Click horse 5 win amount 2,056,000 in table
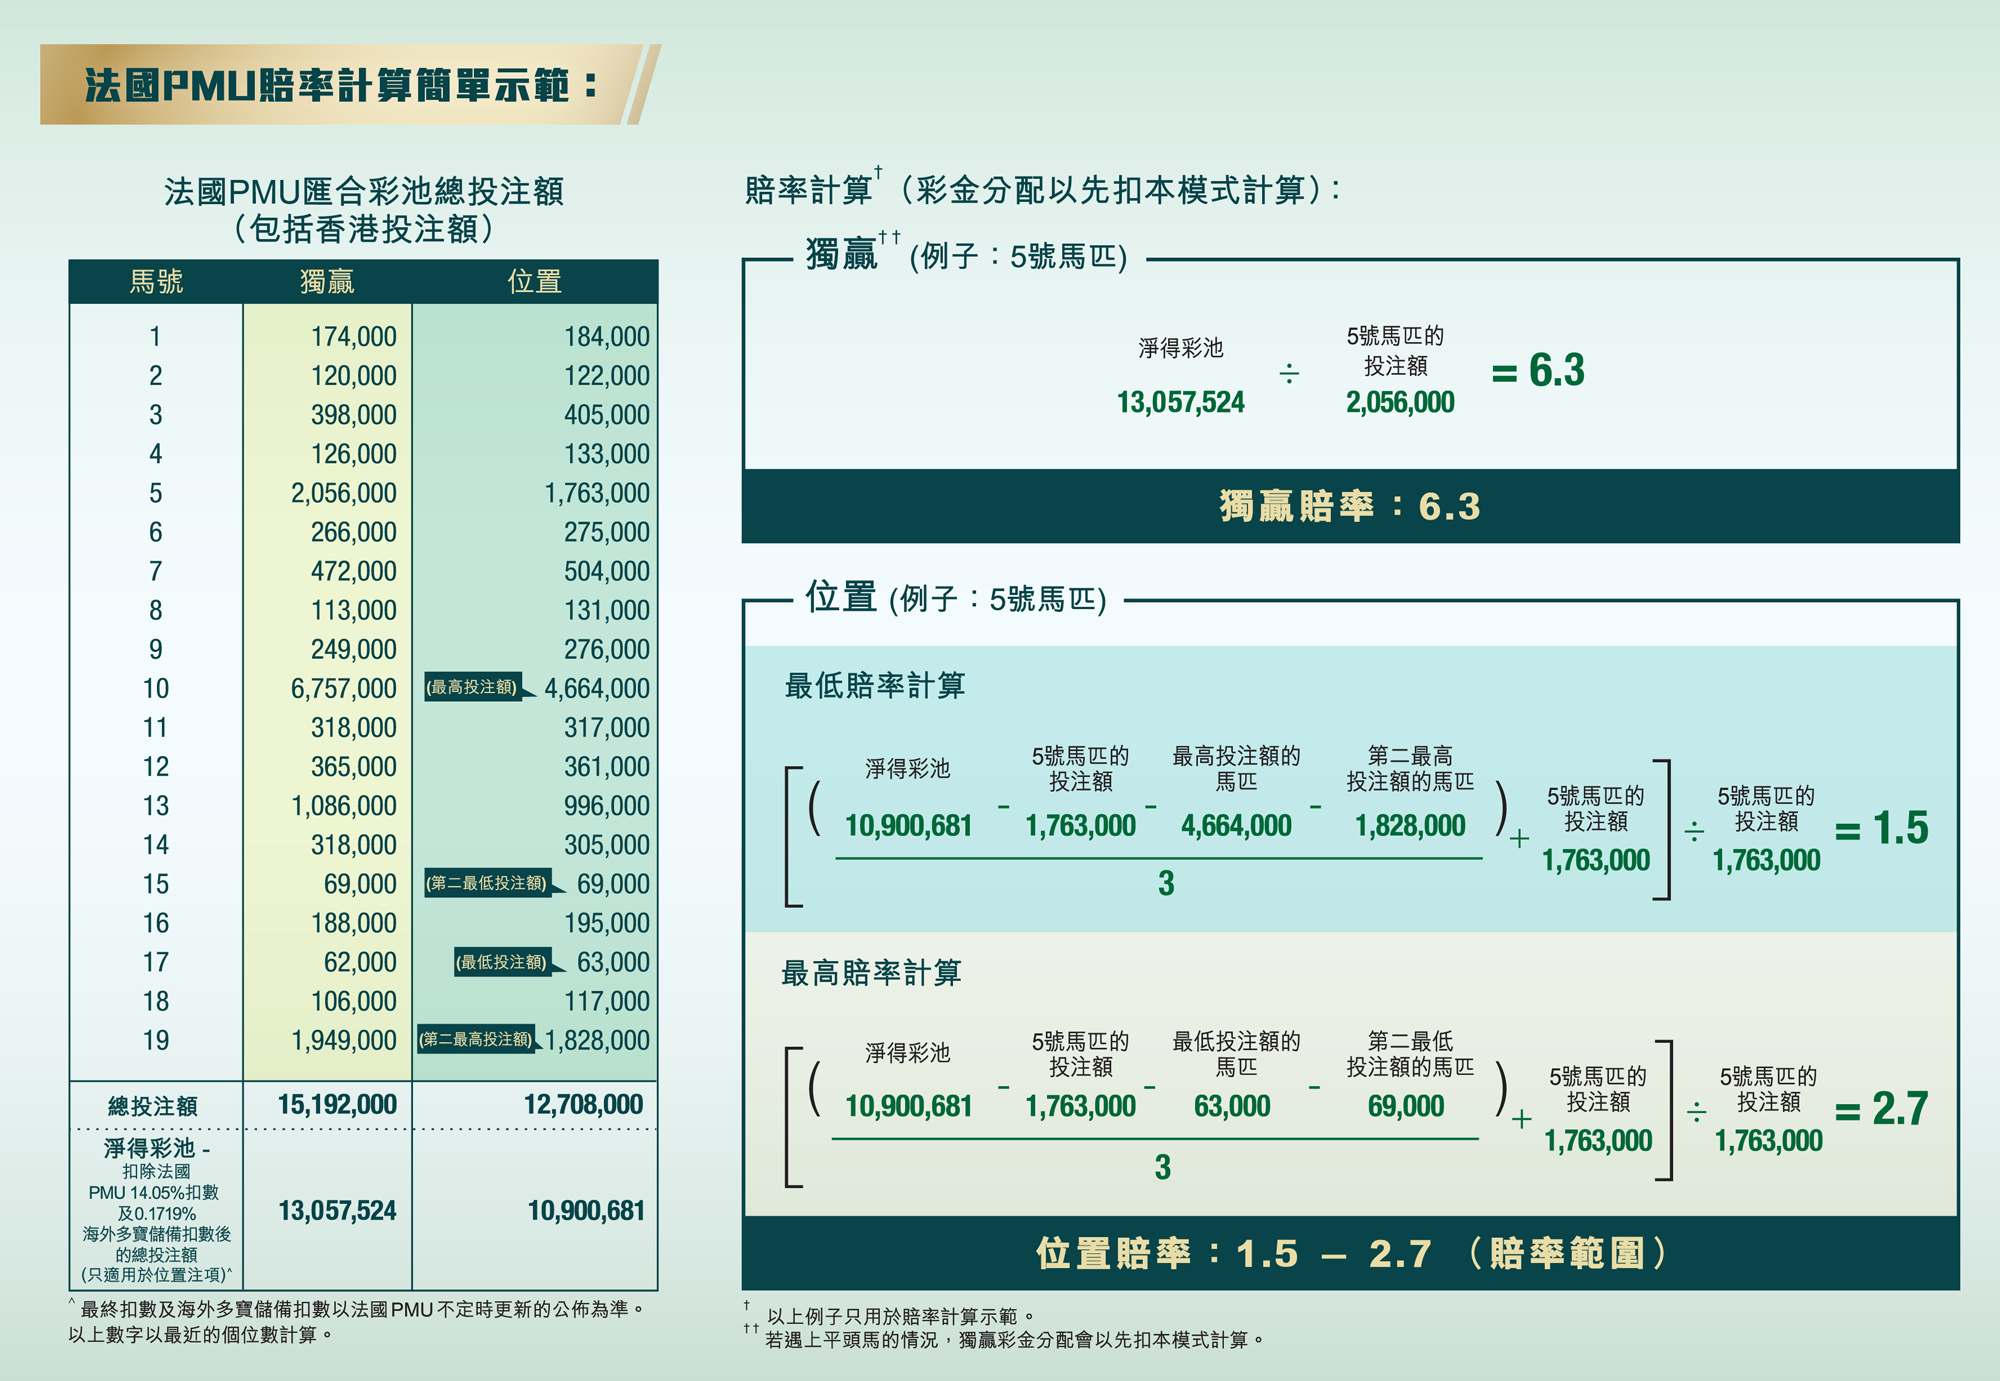2000x1381 pixels. [343, 493]
